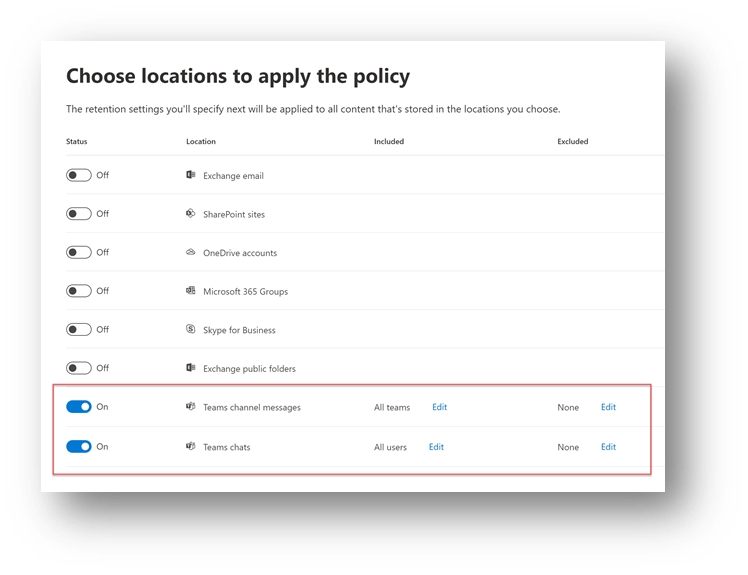The width and height of the screenshot is (748, 575).
Task: Edit included users for Teams chats
Action: pos(436,447)
